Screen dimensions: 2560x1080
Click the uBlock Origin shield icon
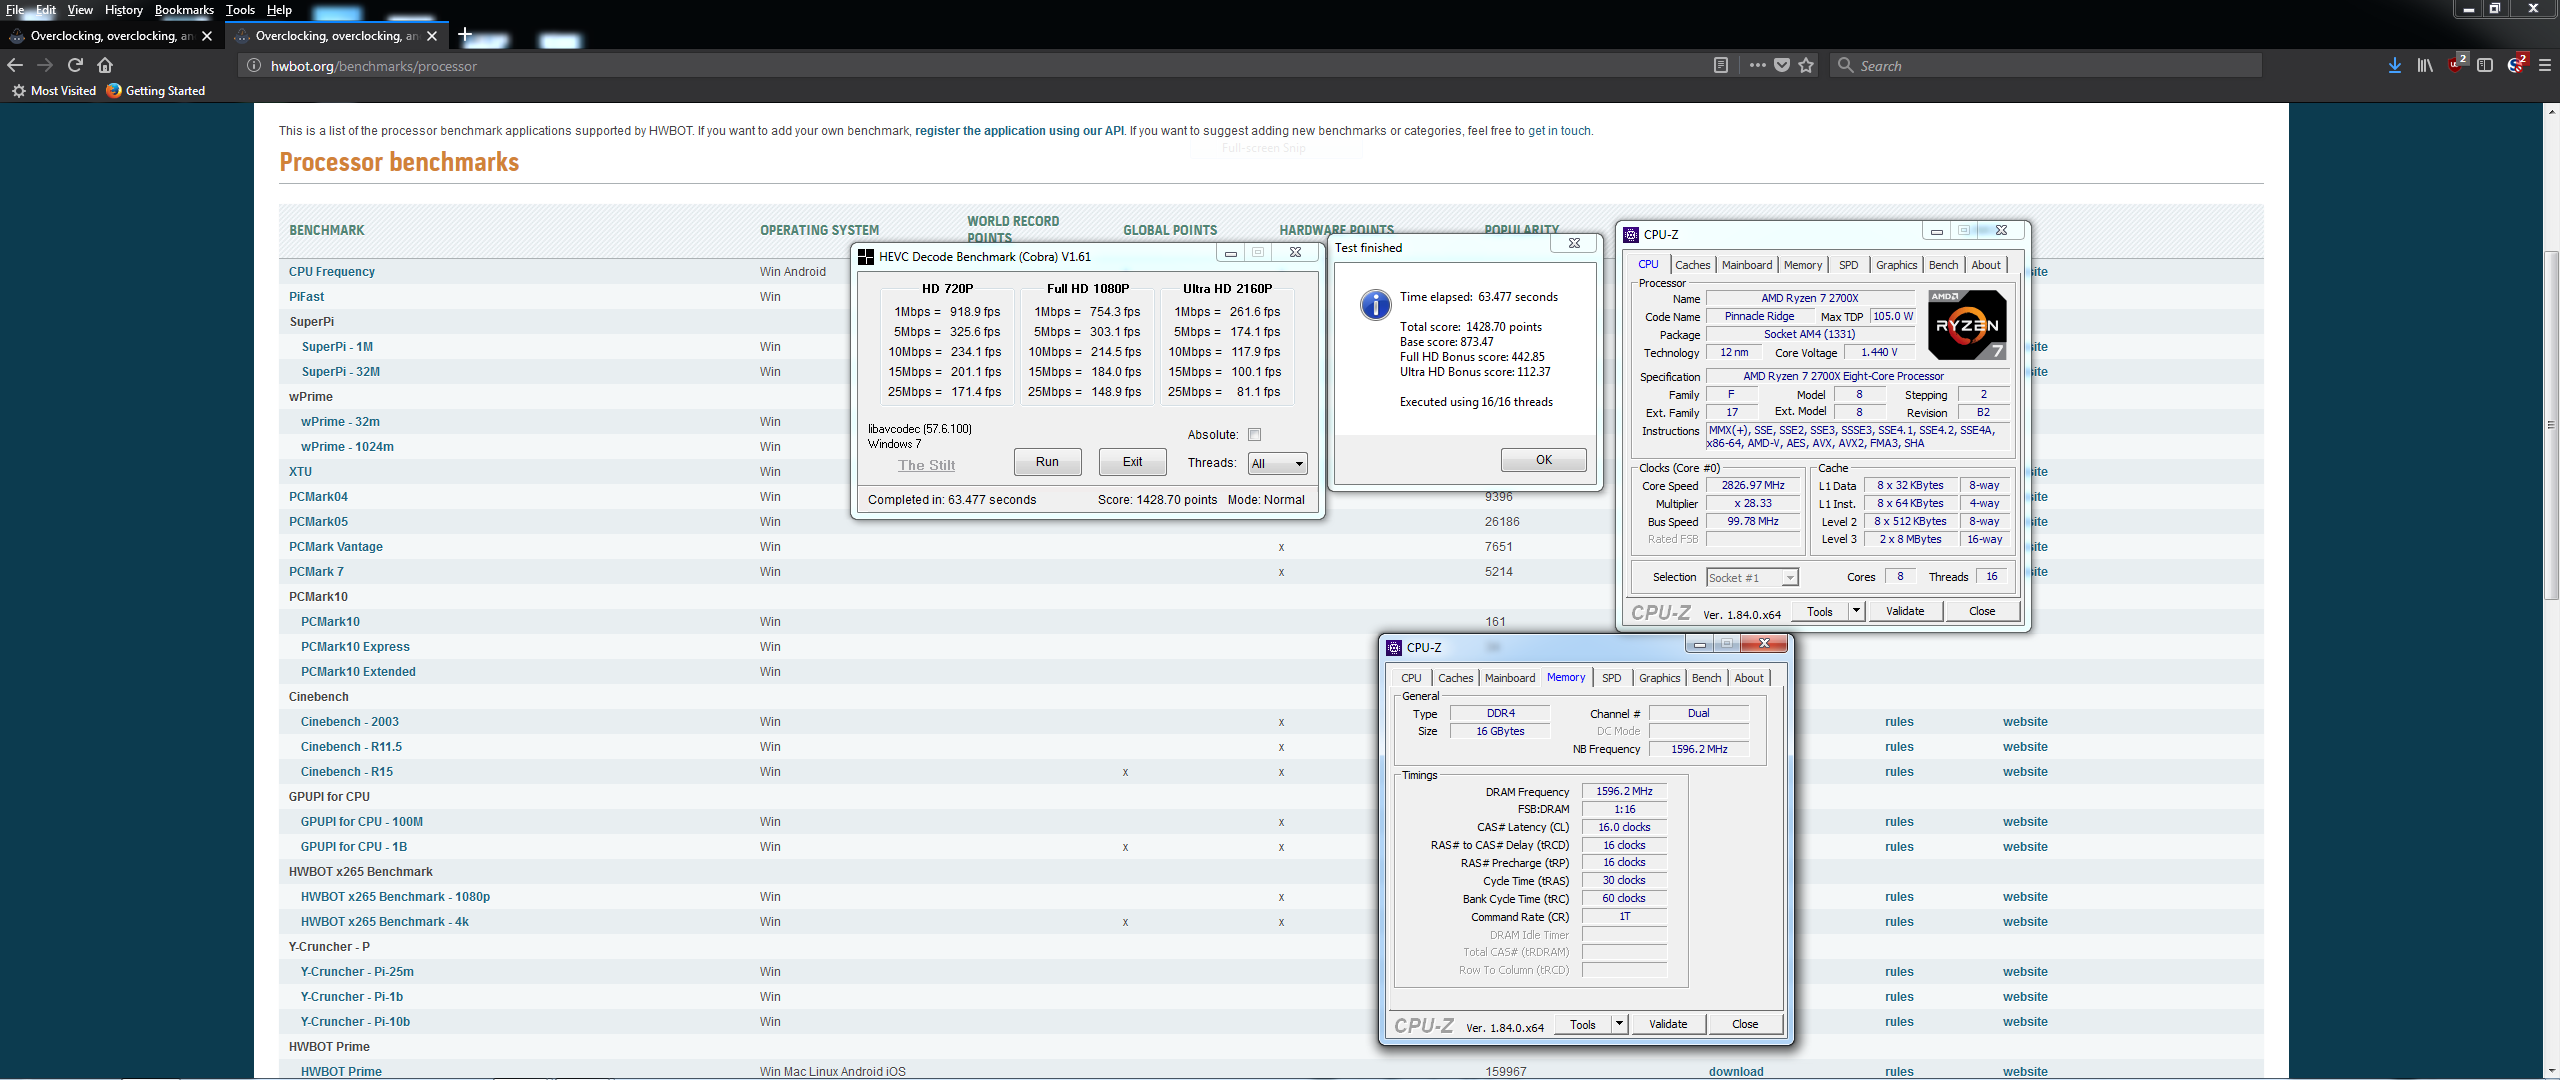pos(2457,65)
